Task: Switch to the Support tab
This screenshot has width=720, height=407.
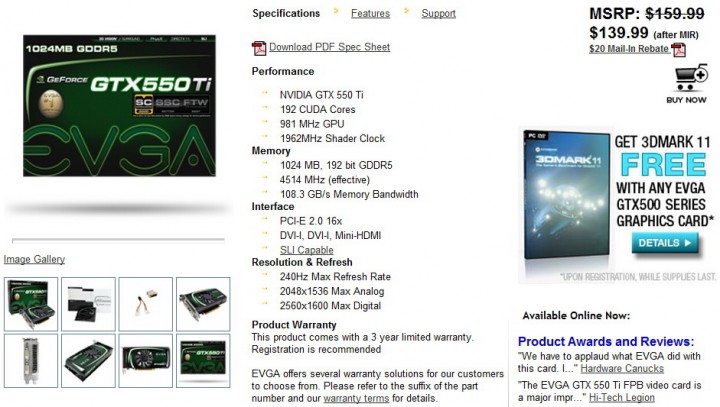Action: 438,14
